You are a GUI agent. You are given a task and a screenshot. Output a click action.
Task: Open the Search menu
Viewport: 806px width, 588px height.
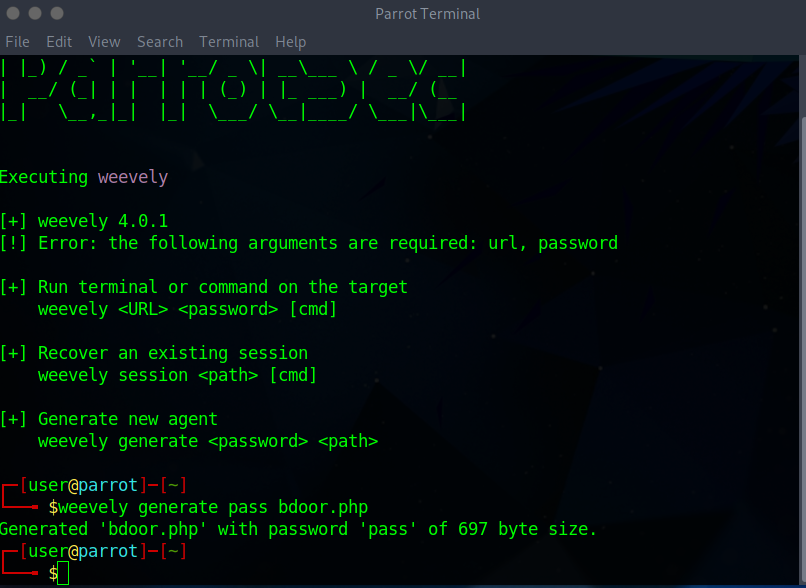coord(159,42)
